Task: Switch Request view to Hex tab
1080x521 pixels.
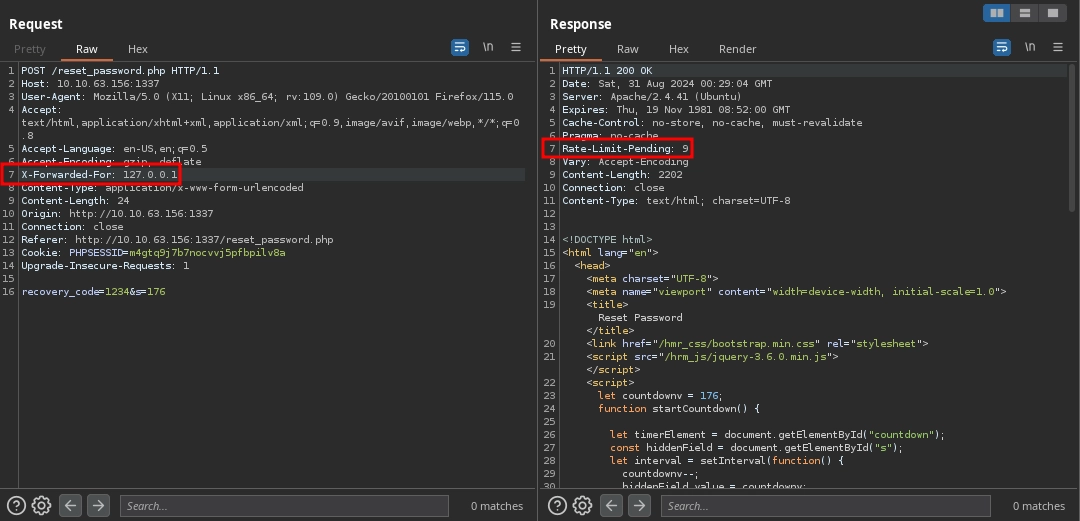Action: [x=138, y=49]
